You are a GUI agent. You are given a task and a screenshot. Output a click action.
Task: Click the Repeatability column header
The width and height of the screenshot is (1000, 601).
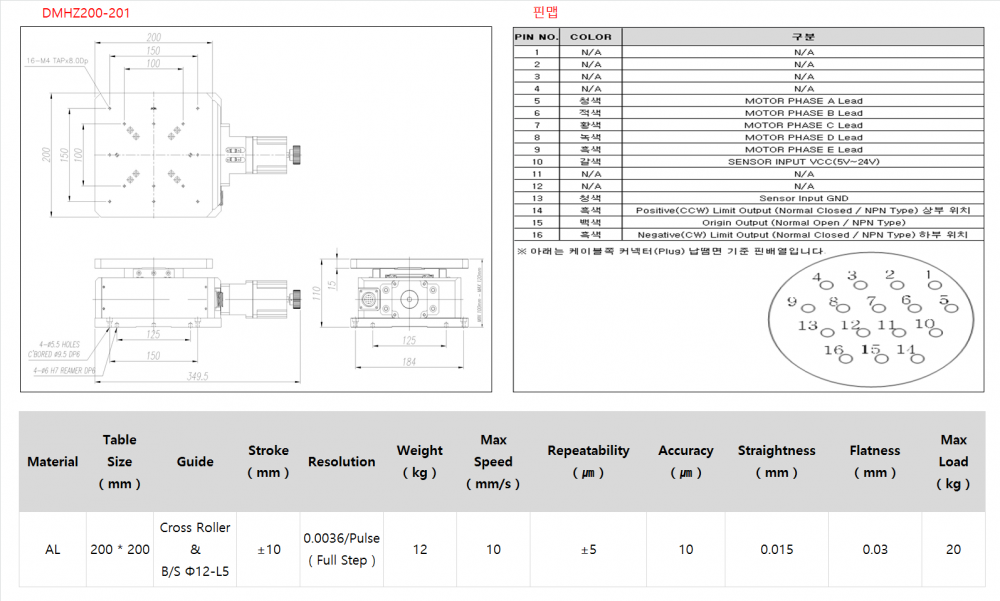point(588,461)
